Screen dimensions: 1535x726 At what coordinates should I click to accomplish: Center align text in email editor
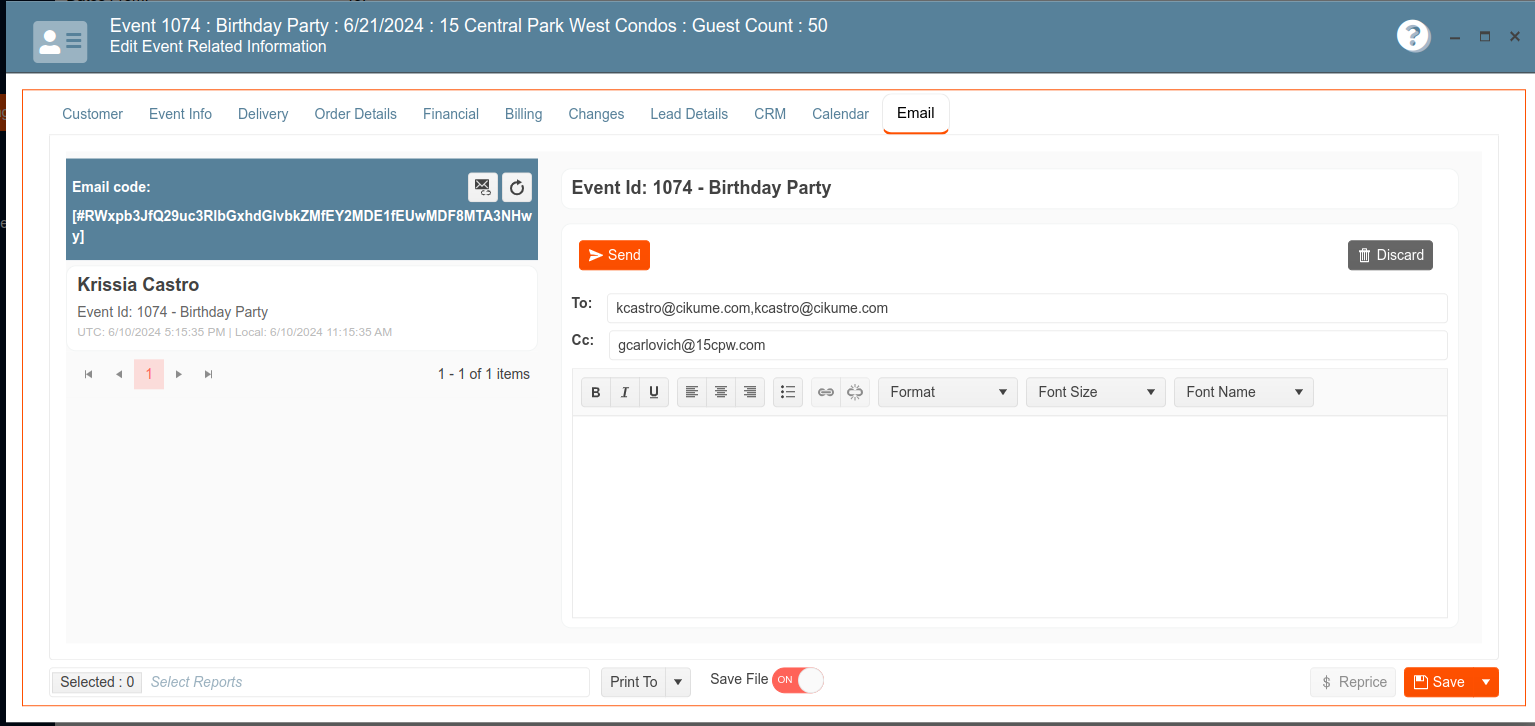point(721,392)
